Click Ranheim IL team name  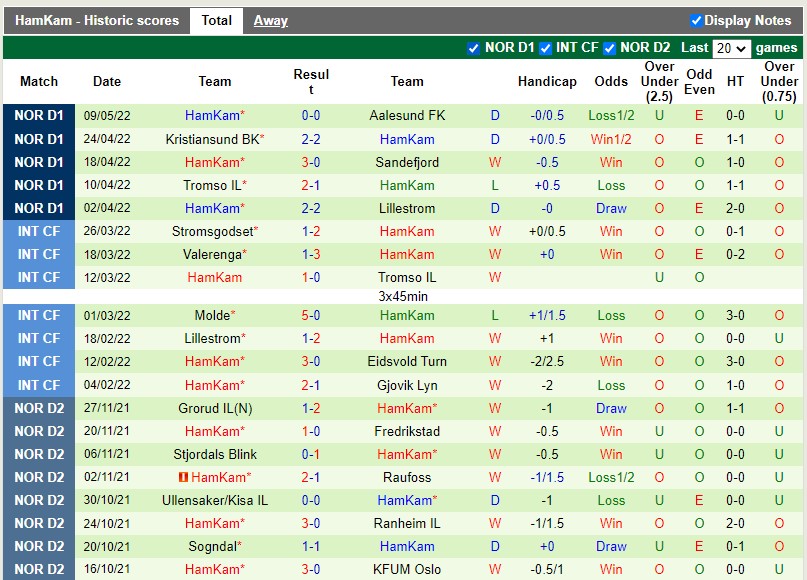[407, 523]
